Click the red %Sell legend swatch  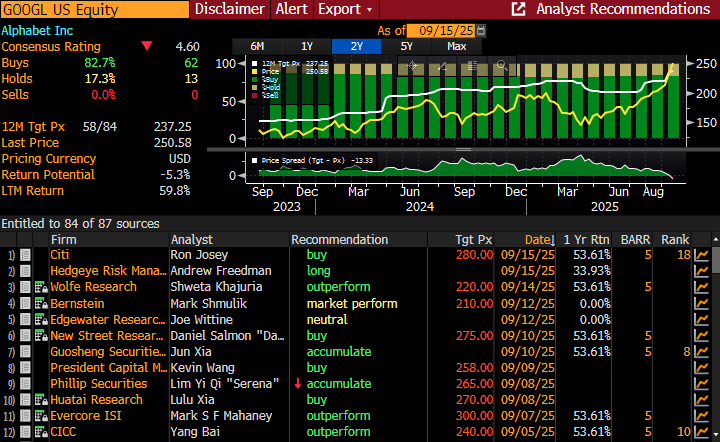255,95
